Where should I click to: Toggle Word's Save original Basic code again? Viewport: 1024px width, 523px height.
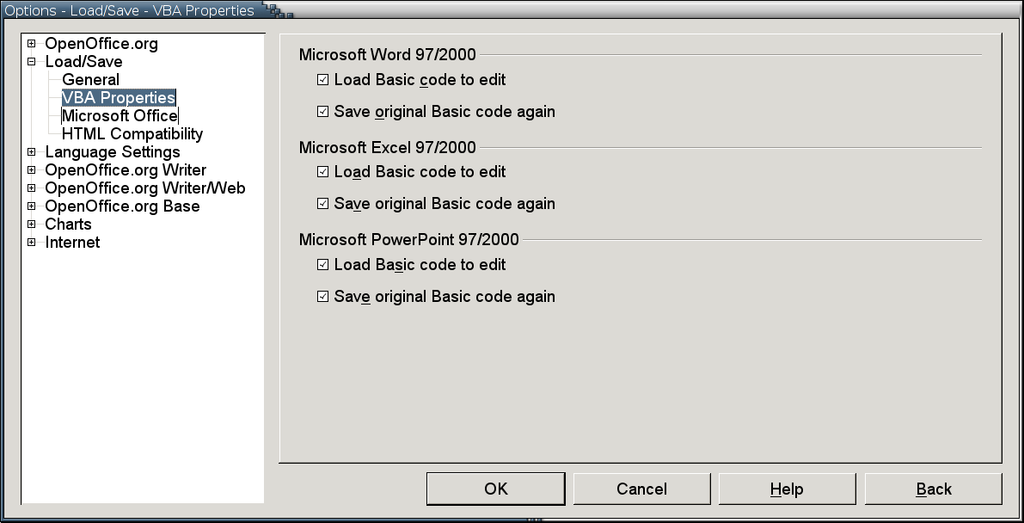click(x=323, y=112)
